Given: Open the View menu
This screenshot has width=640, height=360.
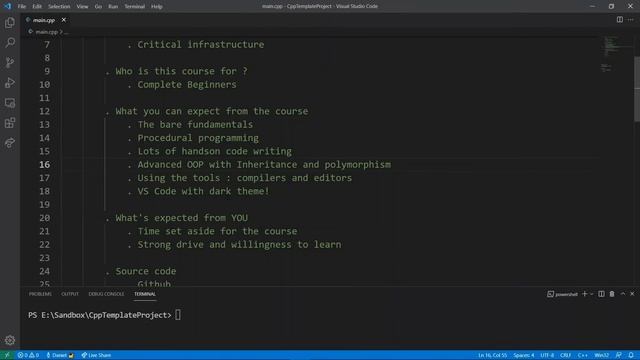Looking at the screenshot, I should (x=82, y=6).
